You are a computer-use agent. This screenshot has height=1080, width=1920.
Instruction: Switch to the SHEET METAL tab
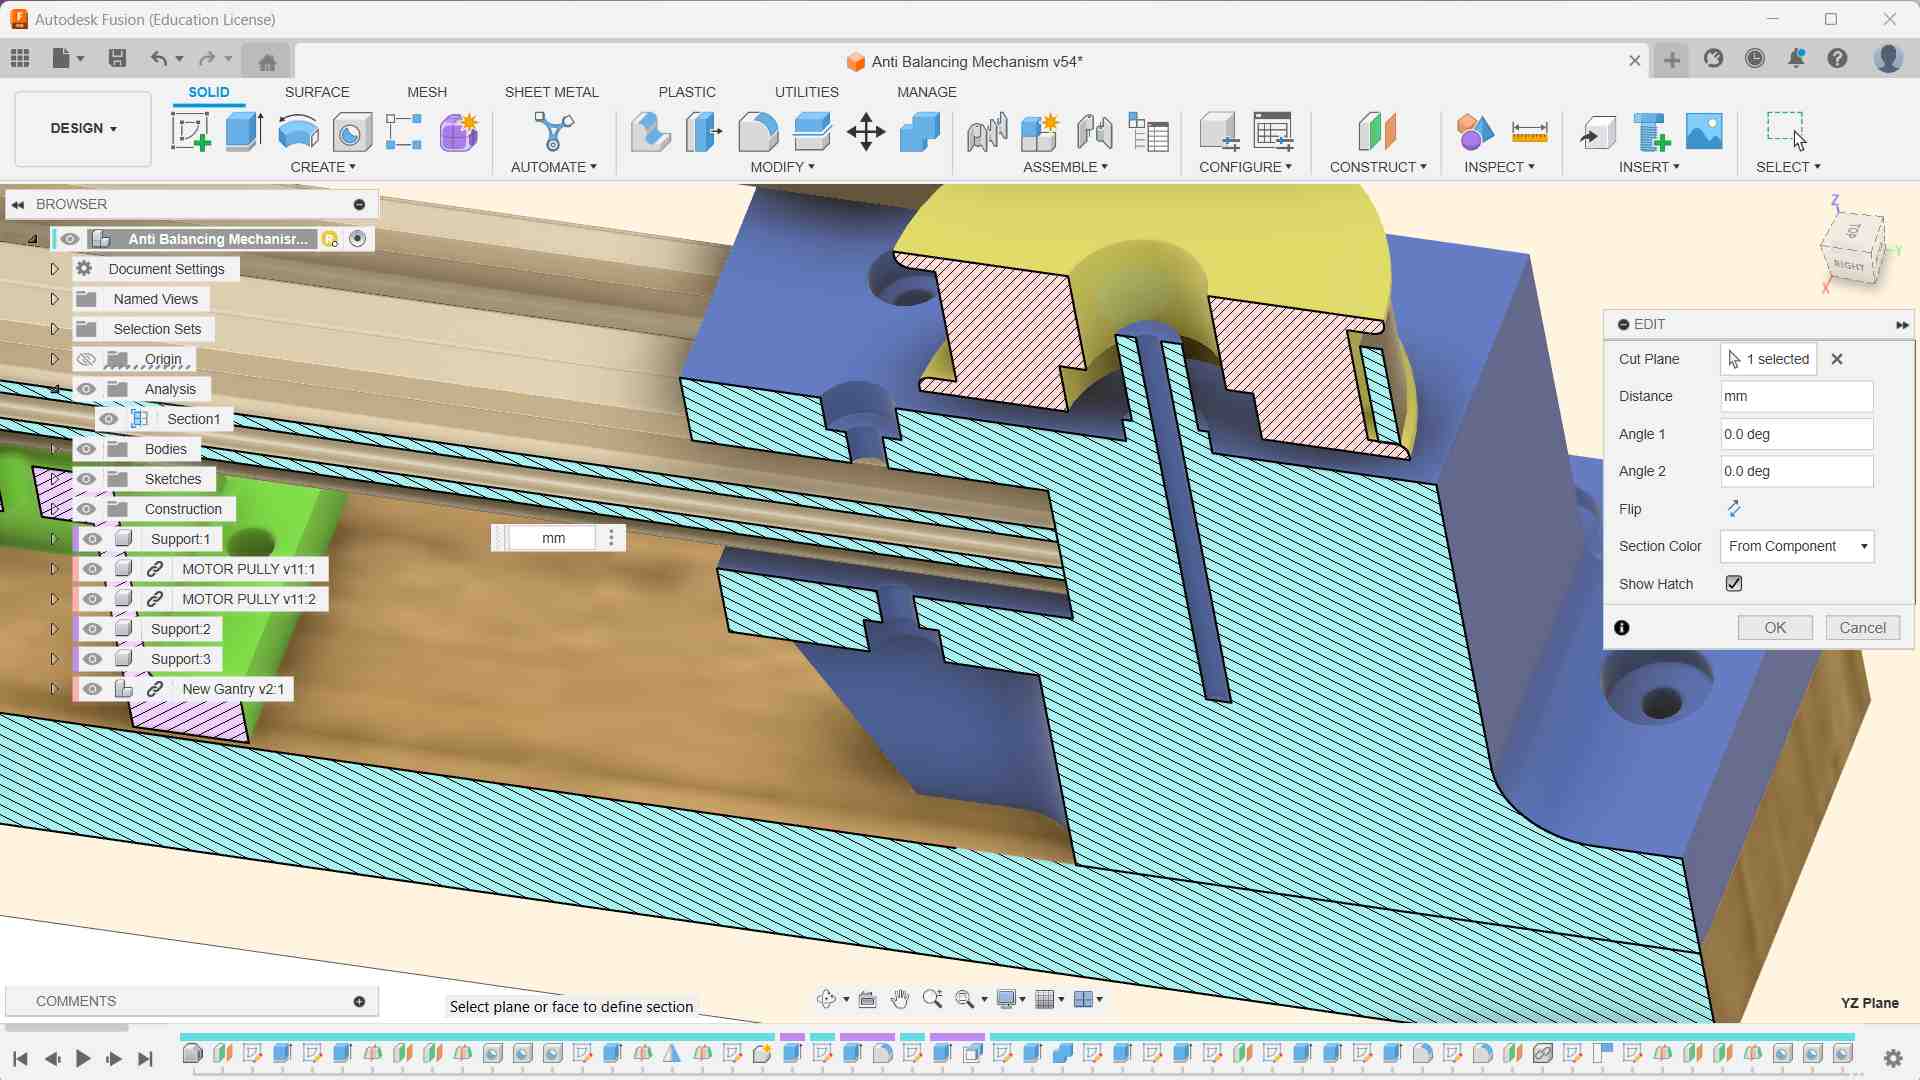tap(551, 92)
